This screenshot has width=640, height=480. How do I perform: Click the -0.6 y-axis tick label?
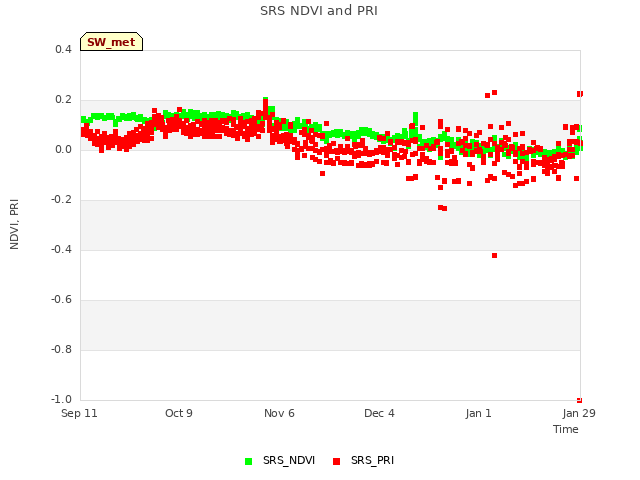click(61, 300)
